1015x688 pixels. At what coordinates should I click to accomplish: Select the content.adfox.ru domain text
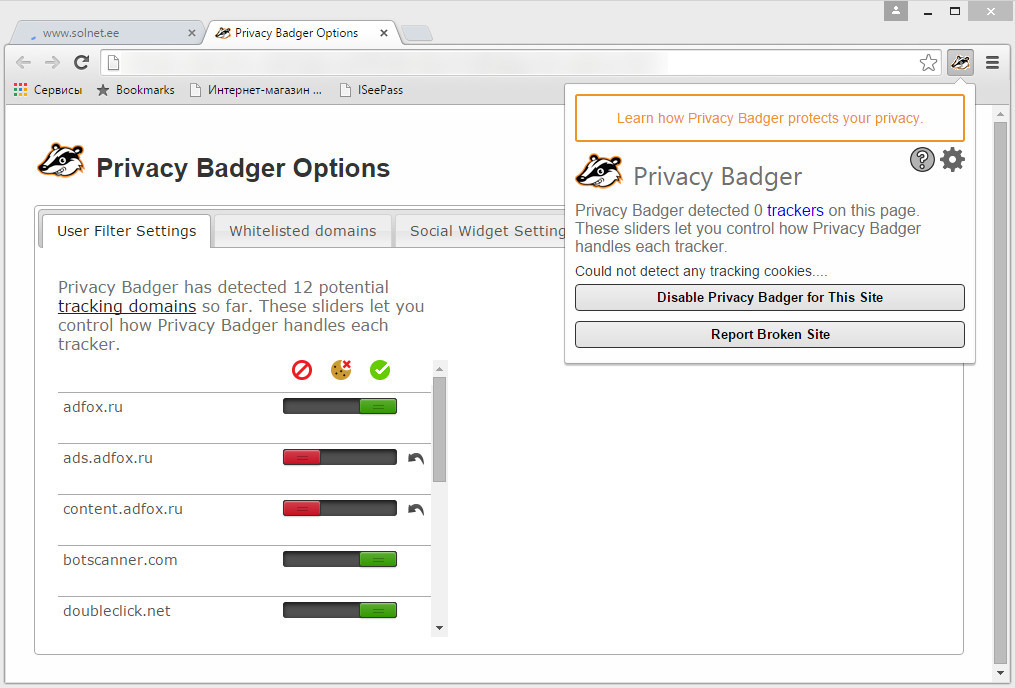(122, 509)
